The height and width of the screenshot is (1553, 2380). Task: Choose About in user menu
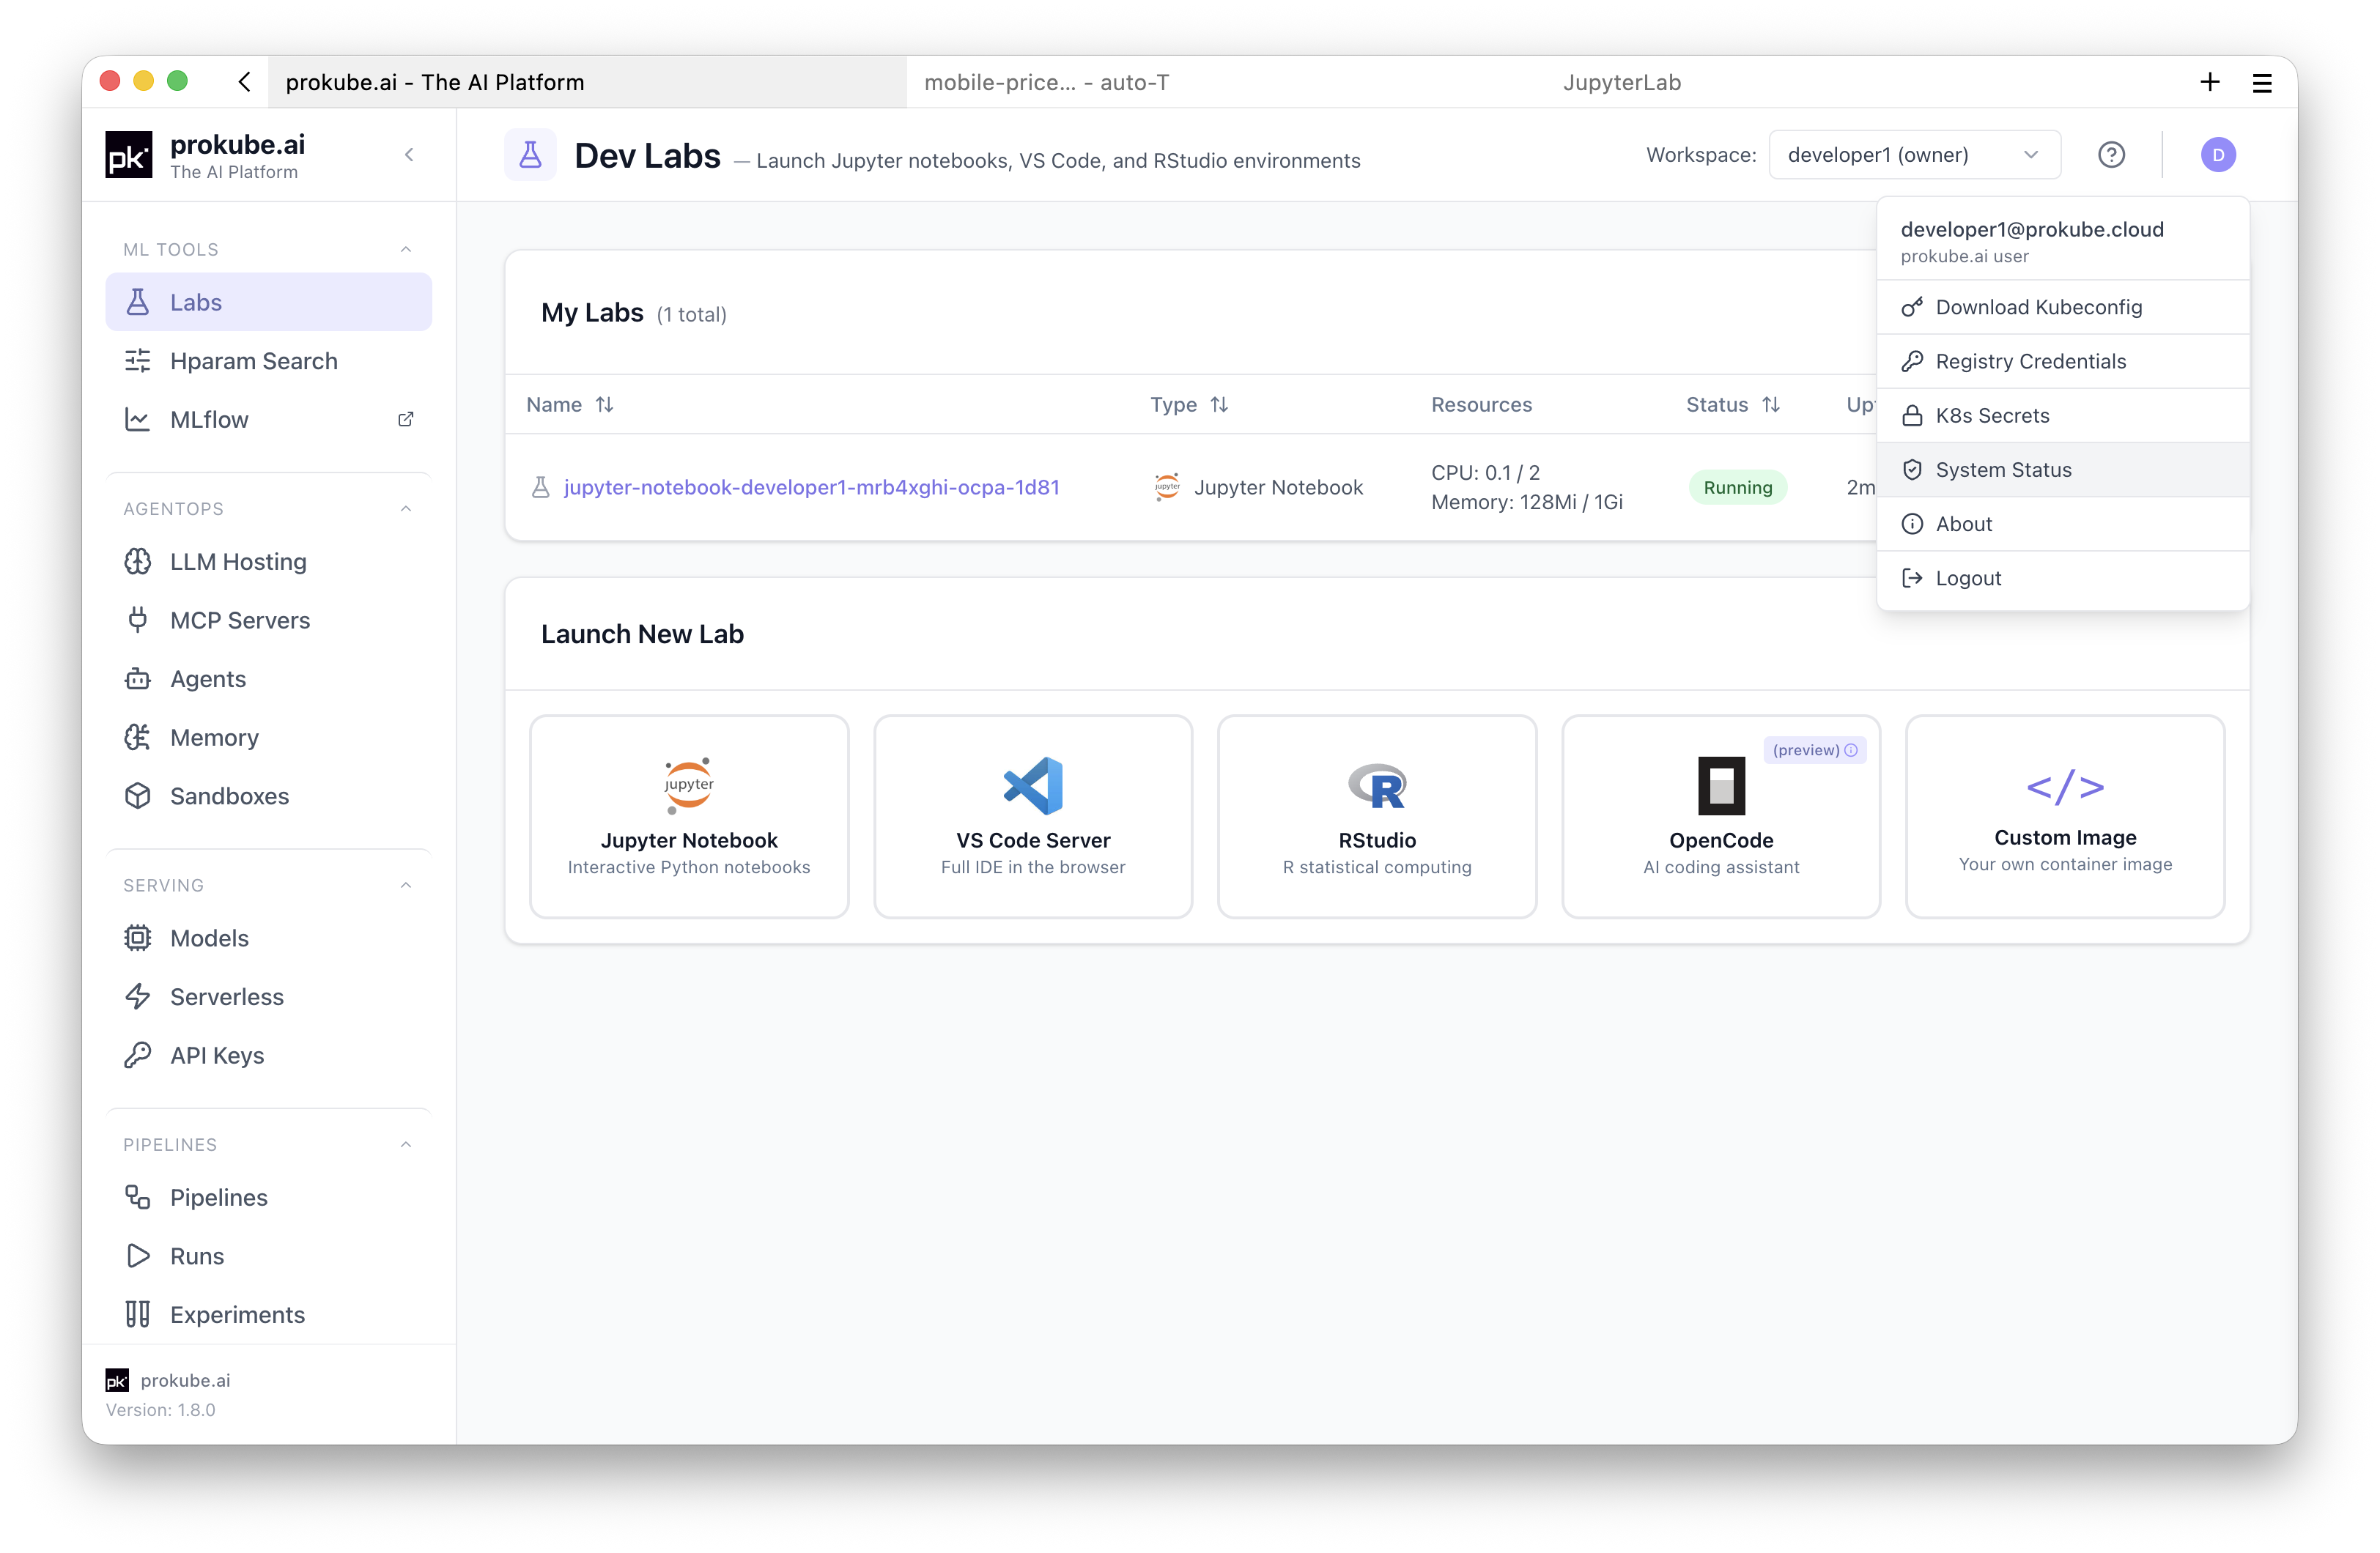point(2063,524)
